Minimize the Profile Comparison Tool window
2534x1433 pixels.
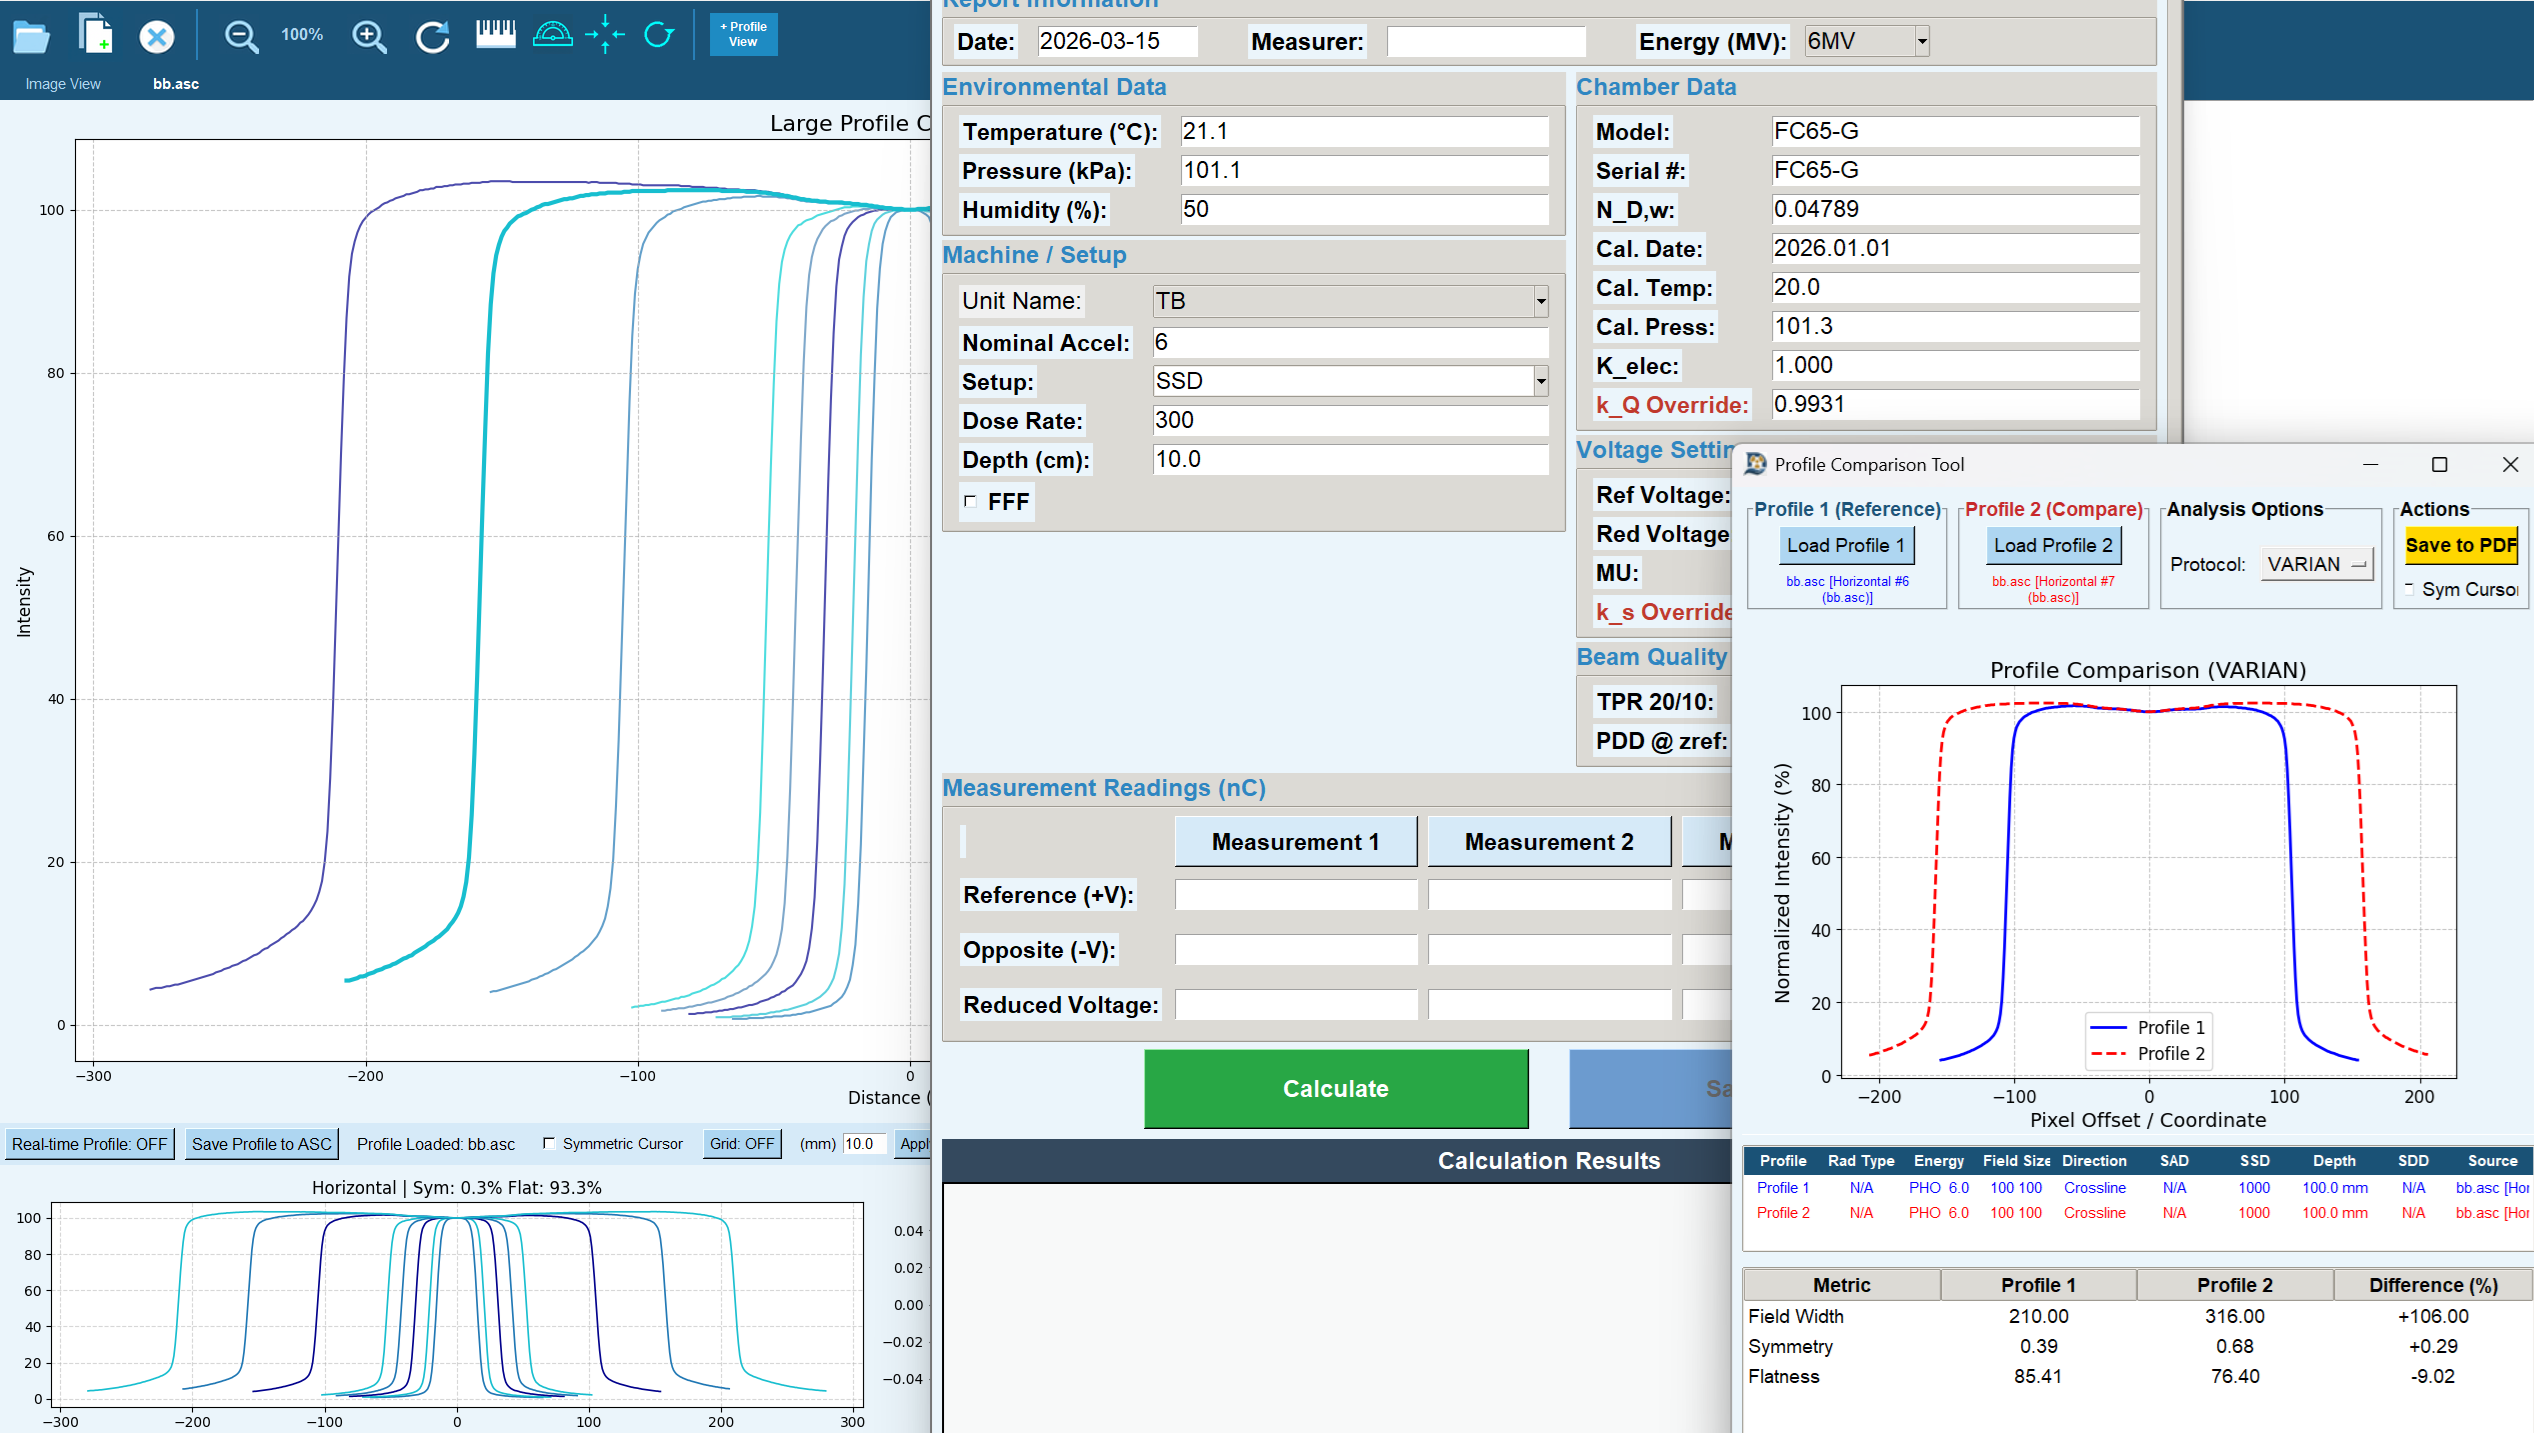2370,464
